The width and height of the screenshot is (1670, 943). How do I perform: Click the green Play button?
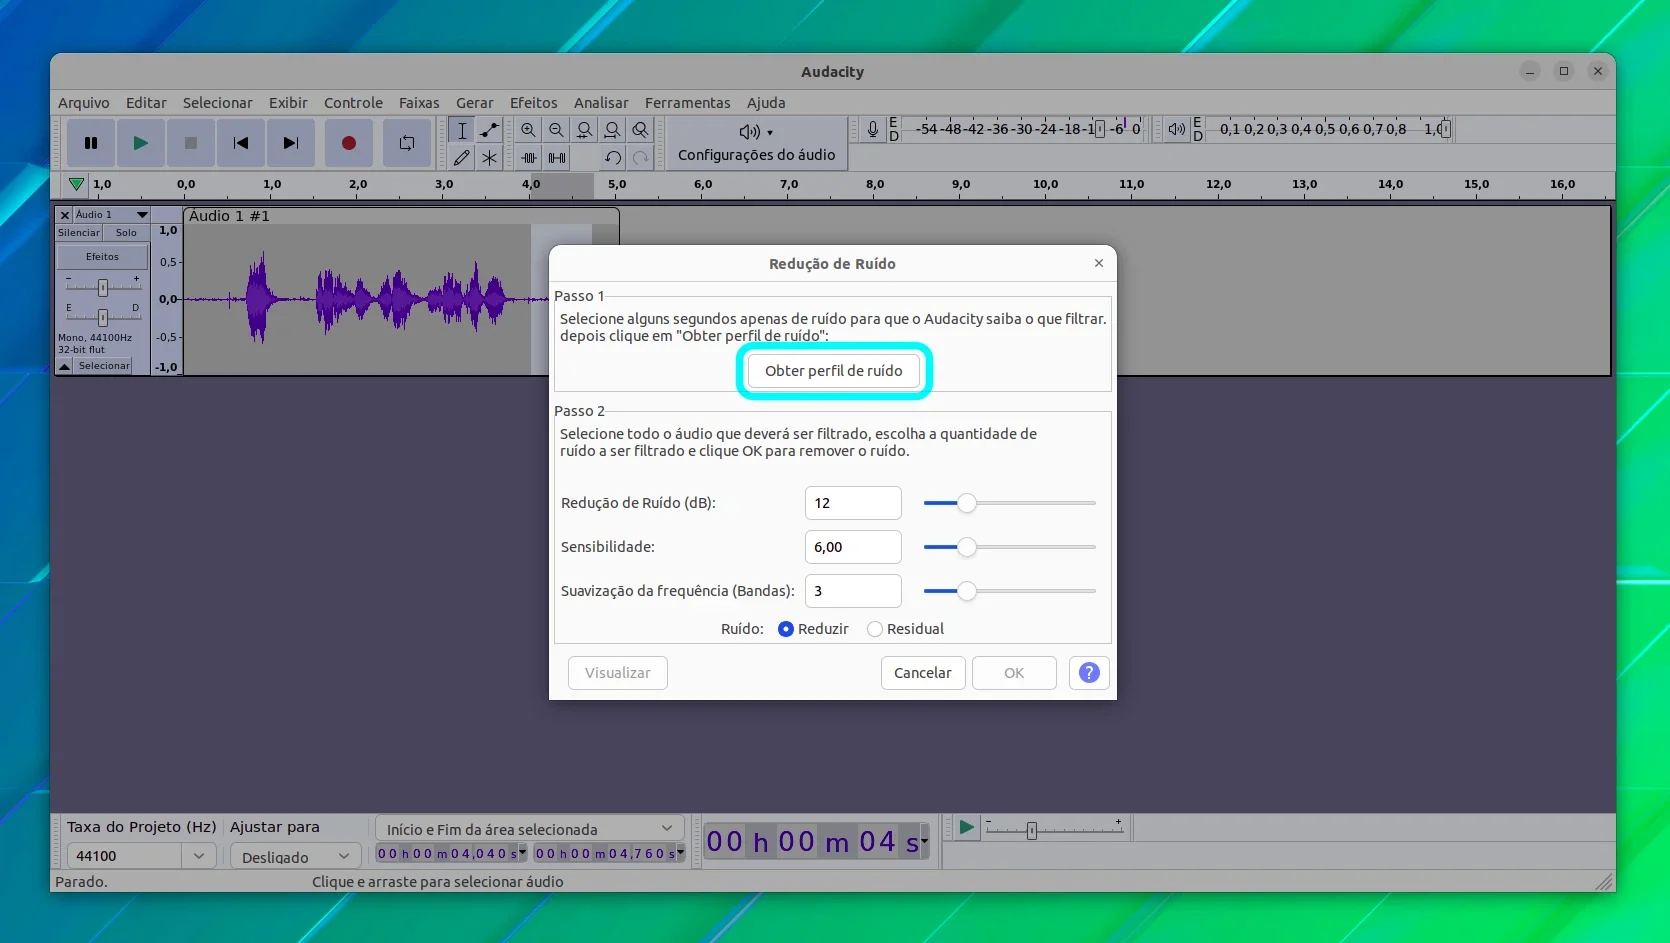141,143
